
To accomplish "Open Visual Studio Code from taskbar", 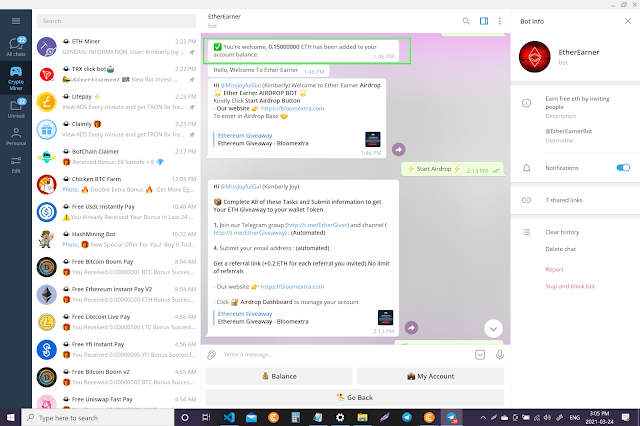I will [x=229, y=417].
